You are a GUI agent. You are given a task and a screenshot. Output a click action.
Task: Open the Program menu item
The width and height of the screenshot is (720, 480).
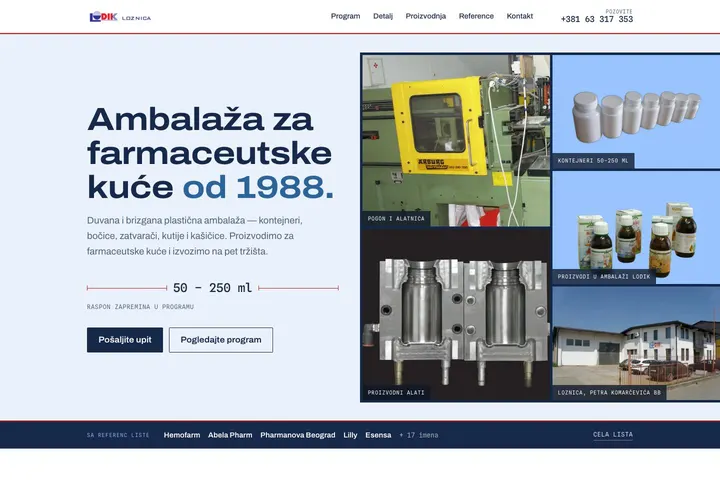tap(345, 16)
